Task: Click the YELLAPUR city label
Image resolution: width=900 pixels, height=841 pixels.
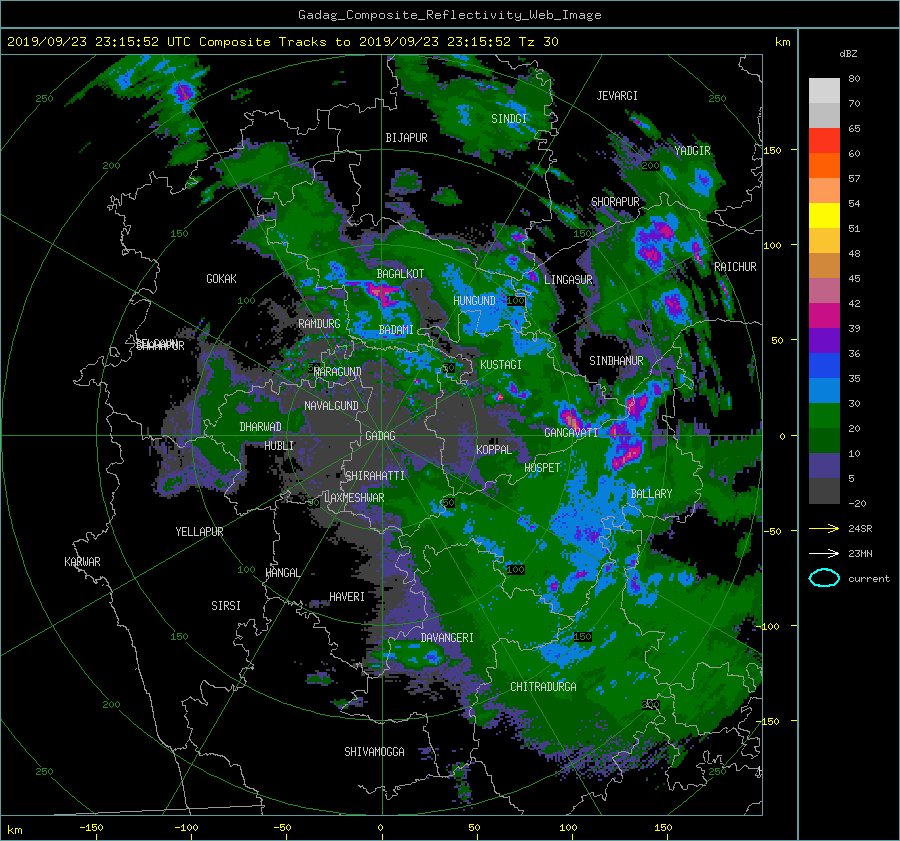Action: pyautogui.click(x=199, y=532)
